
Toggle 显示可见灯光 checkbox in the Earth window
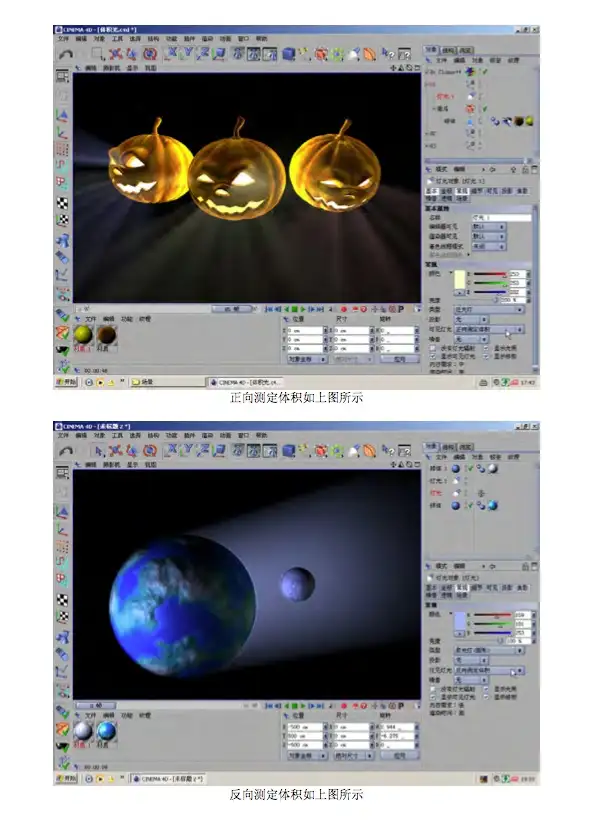click(434, 697)
